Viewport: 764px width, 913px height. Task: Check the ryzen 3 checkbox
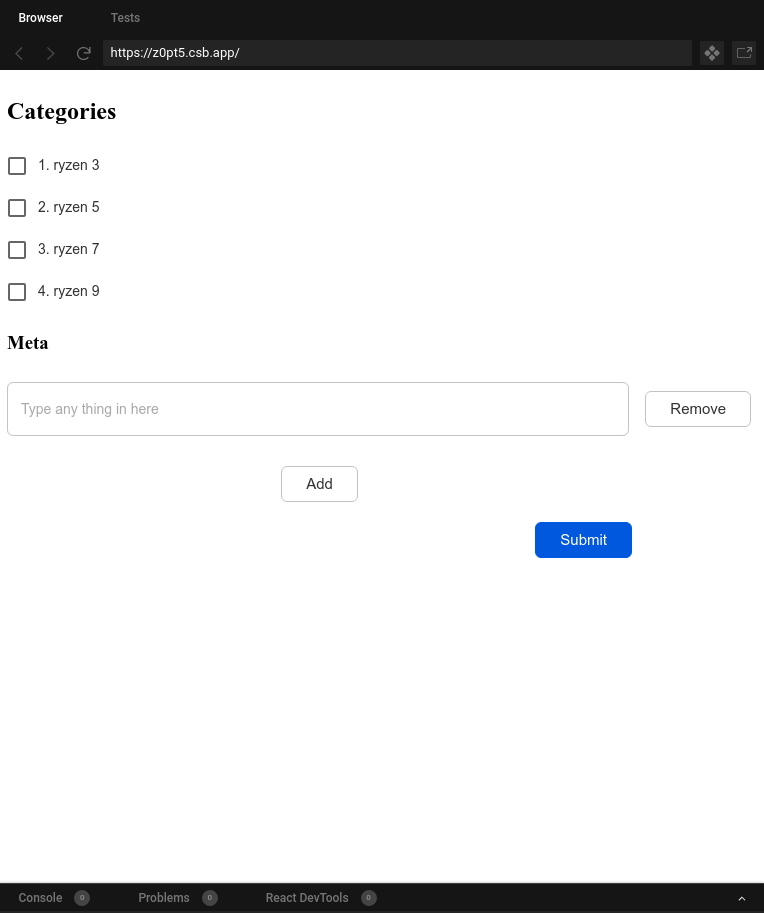coord(17,166)
